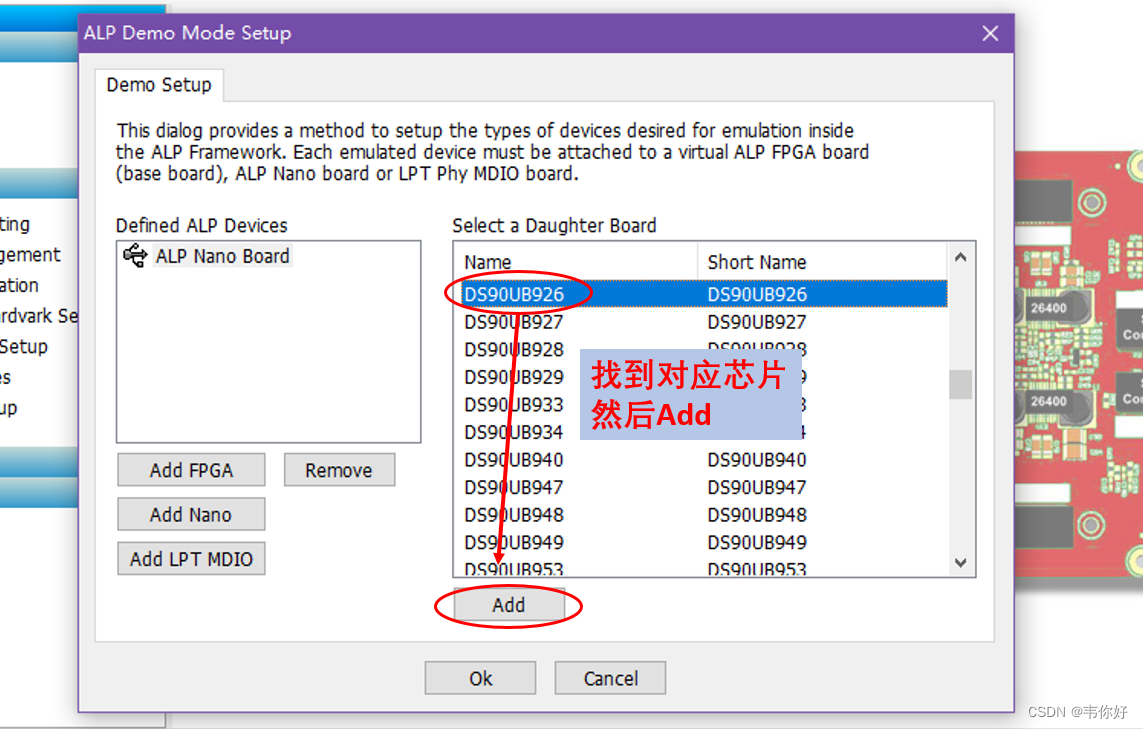Select DS90UB940 in the Name column
1143x729 pixels.
515,460
